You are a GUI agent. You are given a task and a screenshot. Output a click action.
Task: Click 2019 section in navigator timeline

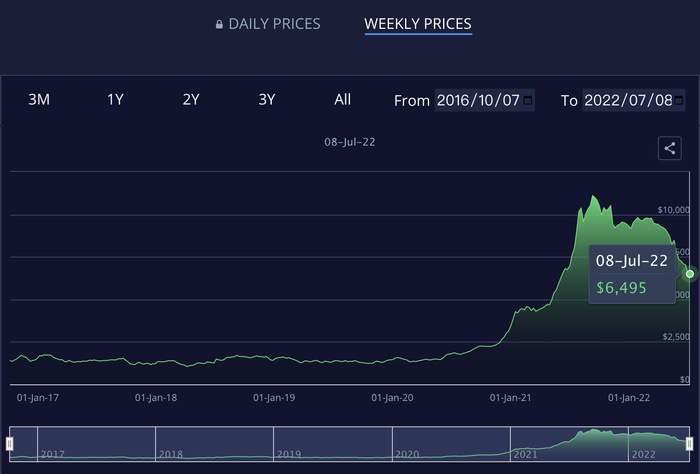click(333, 444)
